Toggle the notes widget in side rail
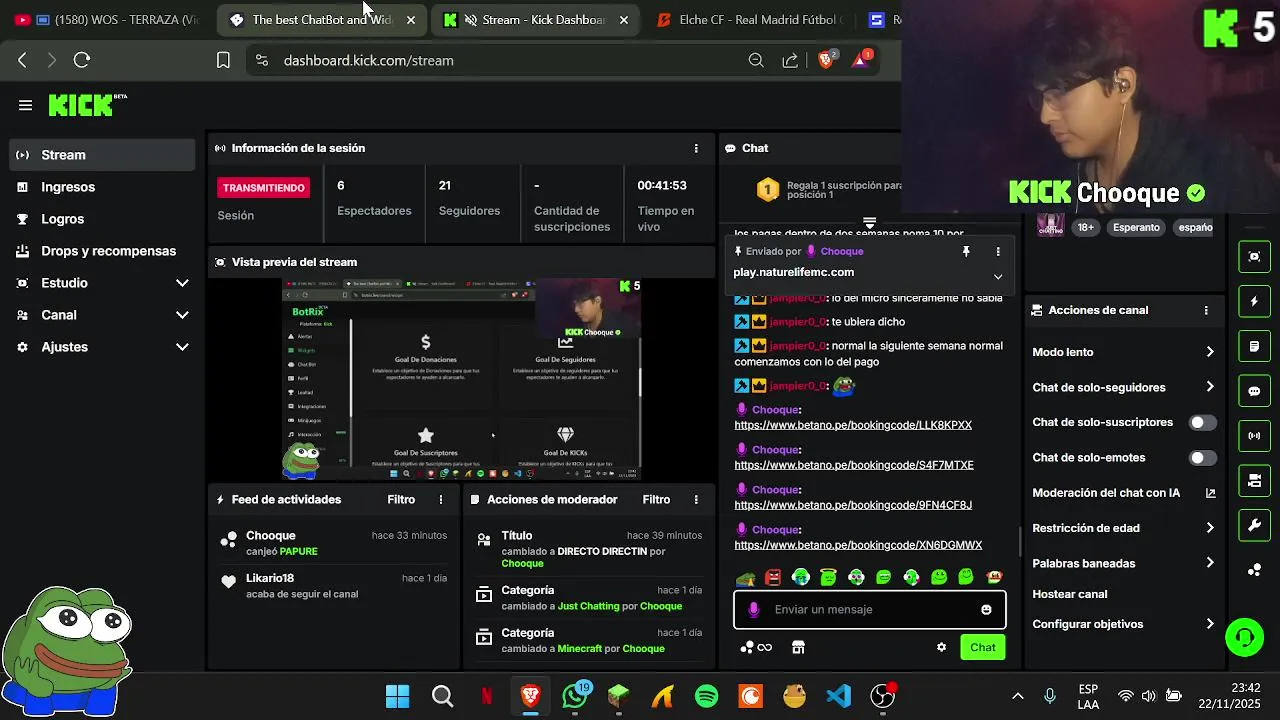The height and width of the screenshot is (720, 1280). click(x=1254, y=346)
